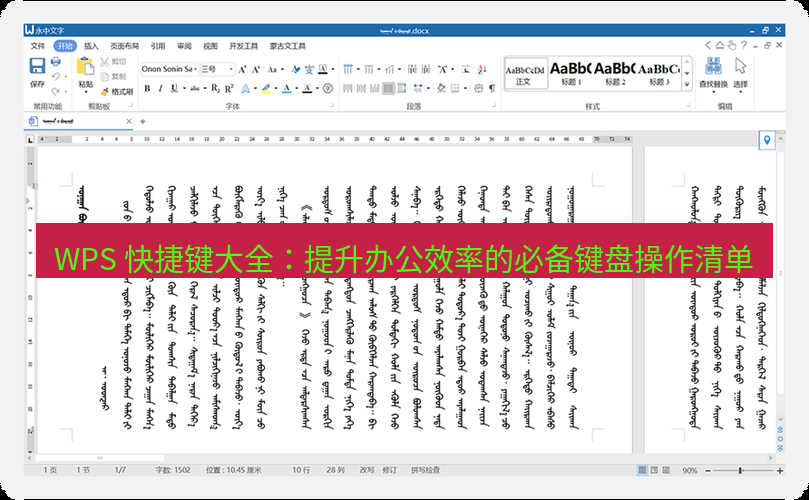Open the Undo history dropdown arrow

66,77
